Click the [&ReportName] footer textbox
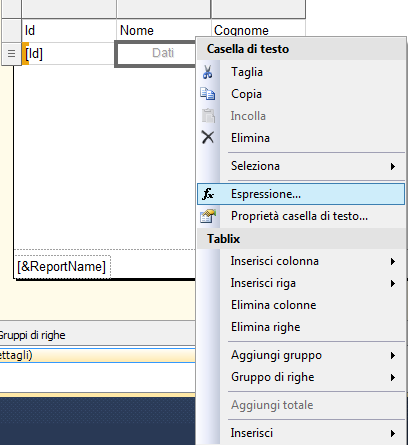408x445 pixels. click(62, 267)
